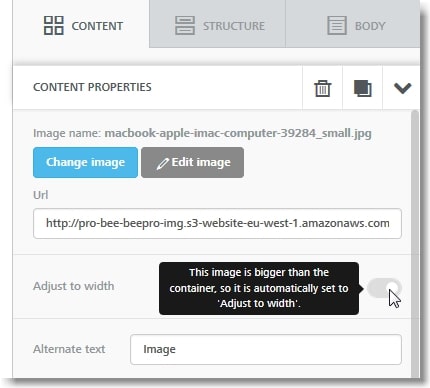Click the pencil icon in Edit image
The height and width of the screenshot is (388, 430).
click(x=162, y=163)
